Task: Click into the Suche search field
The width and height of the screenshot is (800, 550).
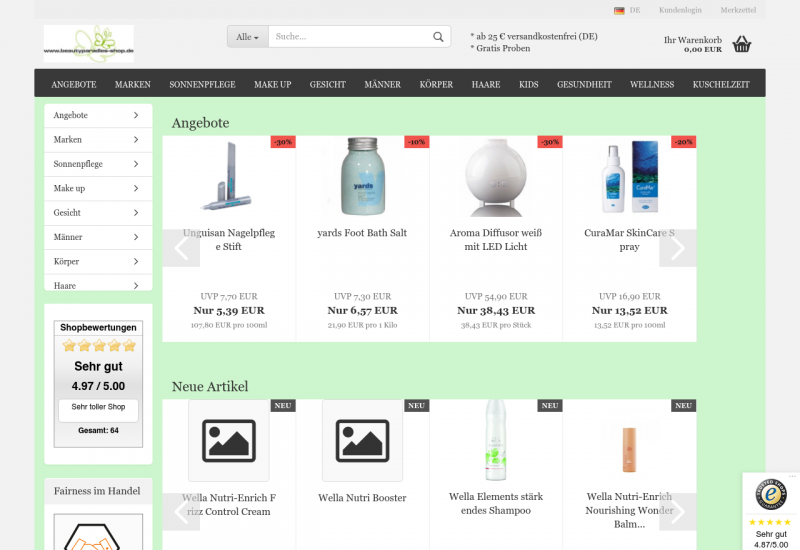Action: (x=350, y=37)
